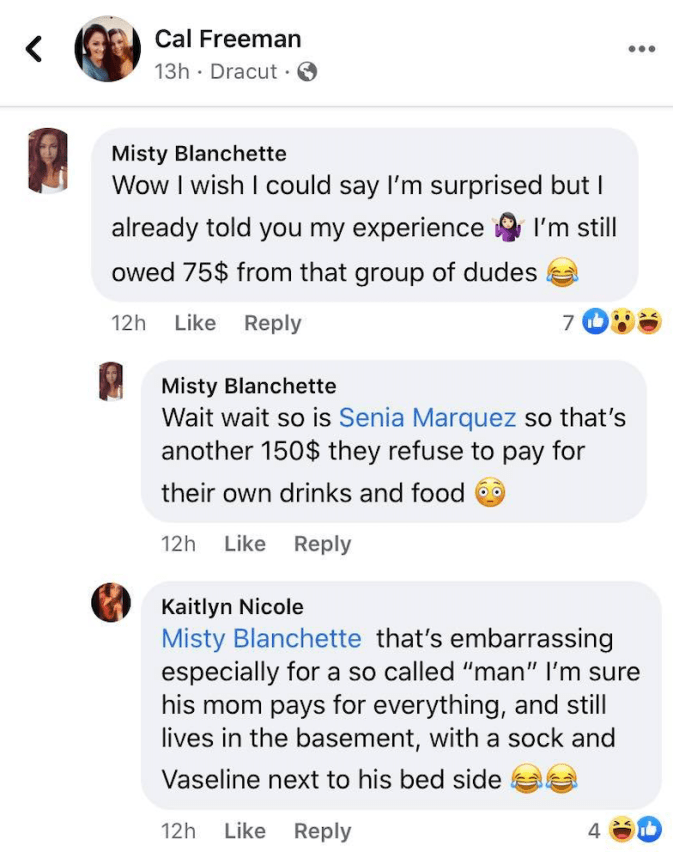View reaction icons on Kaitlyn's comment
Viewport: 673px width, 852px height.
(635, 829)
